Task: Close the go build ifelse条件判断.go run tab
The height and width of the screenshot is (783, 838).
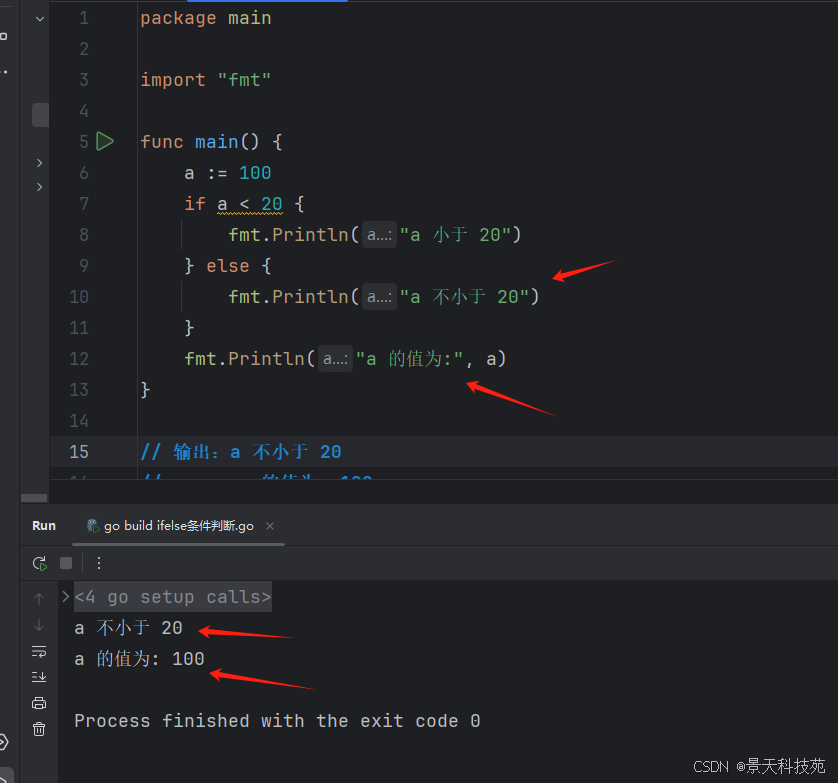Action: (270, 526)
